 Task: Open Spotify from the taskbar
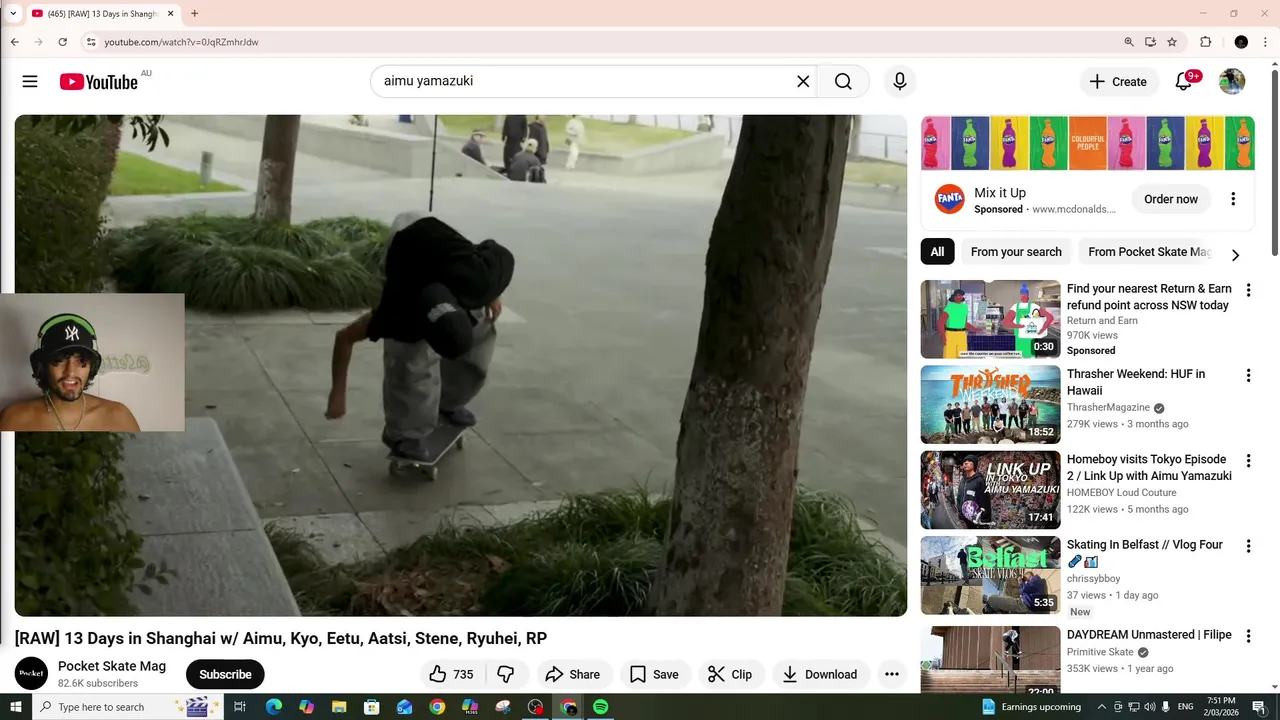pos(600,707)
